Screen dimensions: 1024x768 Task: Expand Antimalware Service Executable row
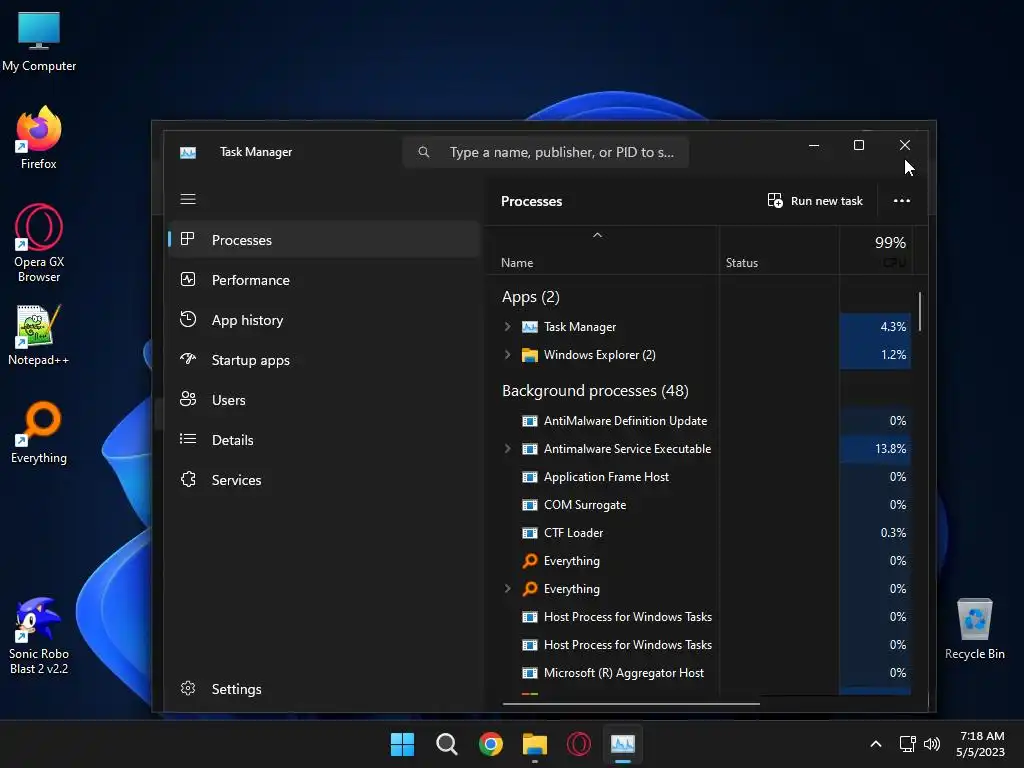[507, 449]
